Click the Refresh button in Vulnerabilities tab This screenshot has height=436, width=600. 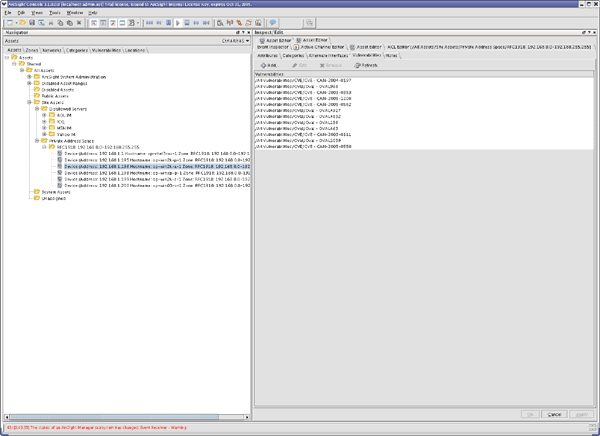(365, 65)
